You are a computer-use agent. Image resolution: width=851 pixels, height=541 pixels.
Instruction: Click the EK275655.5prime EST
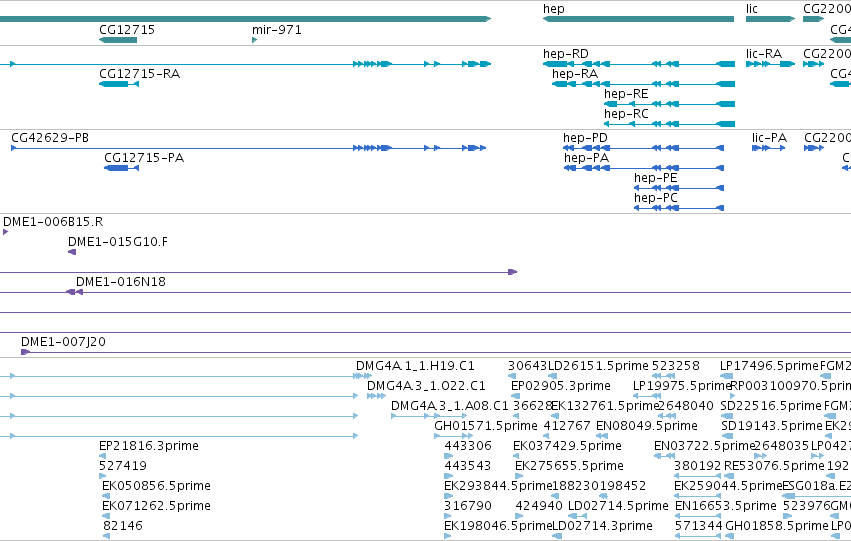[519, 476]
